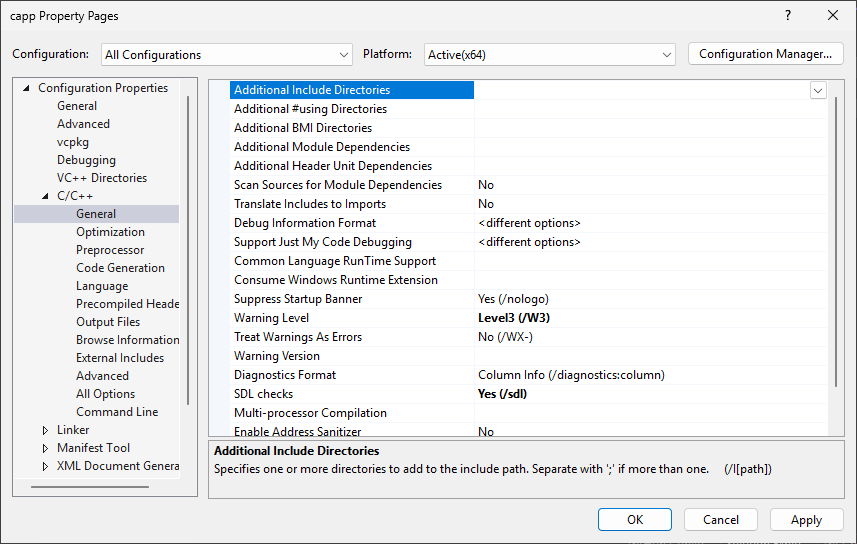Expand the Manifest Tool node
The height and width of the screenshot is (544, 857).
click(45, 448)
